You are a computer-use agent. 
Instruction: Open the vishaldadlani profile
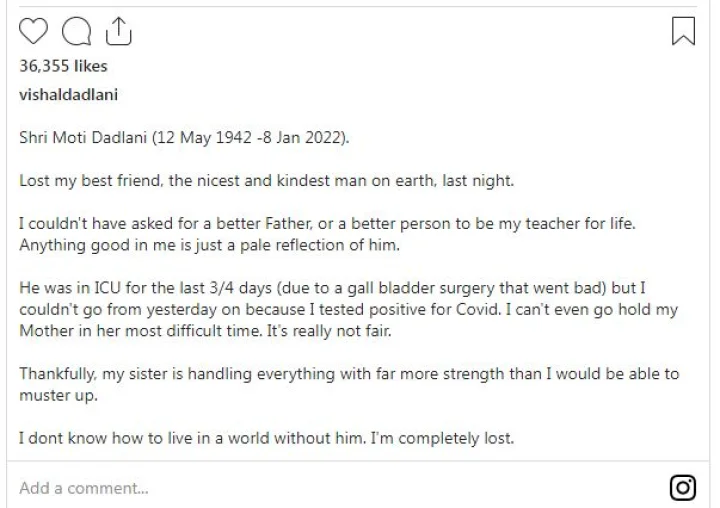pos(68,95)
